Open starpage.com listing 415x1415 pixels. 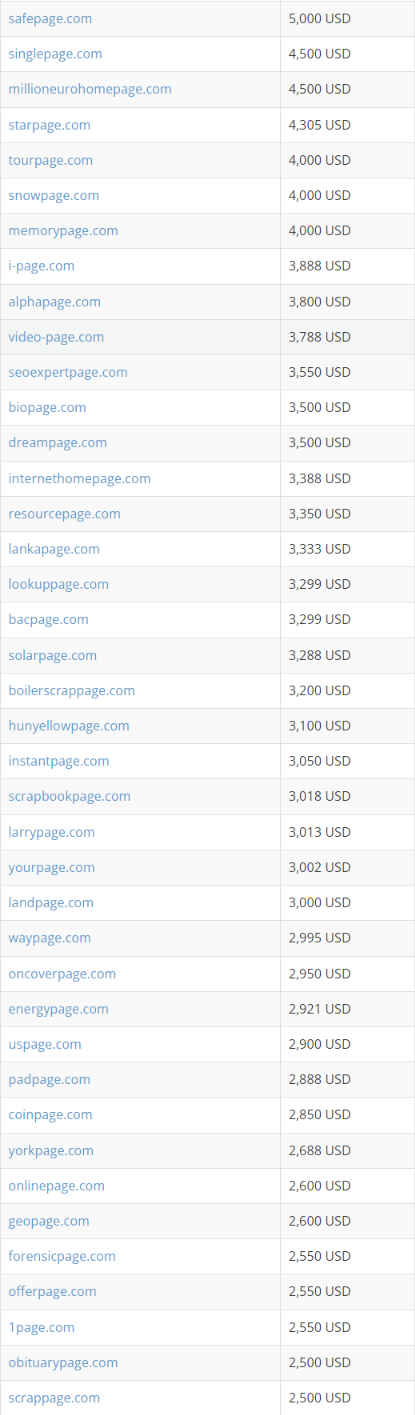49,125
